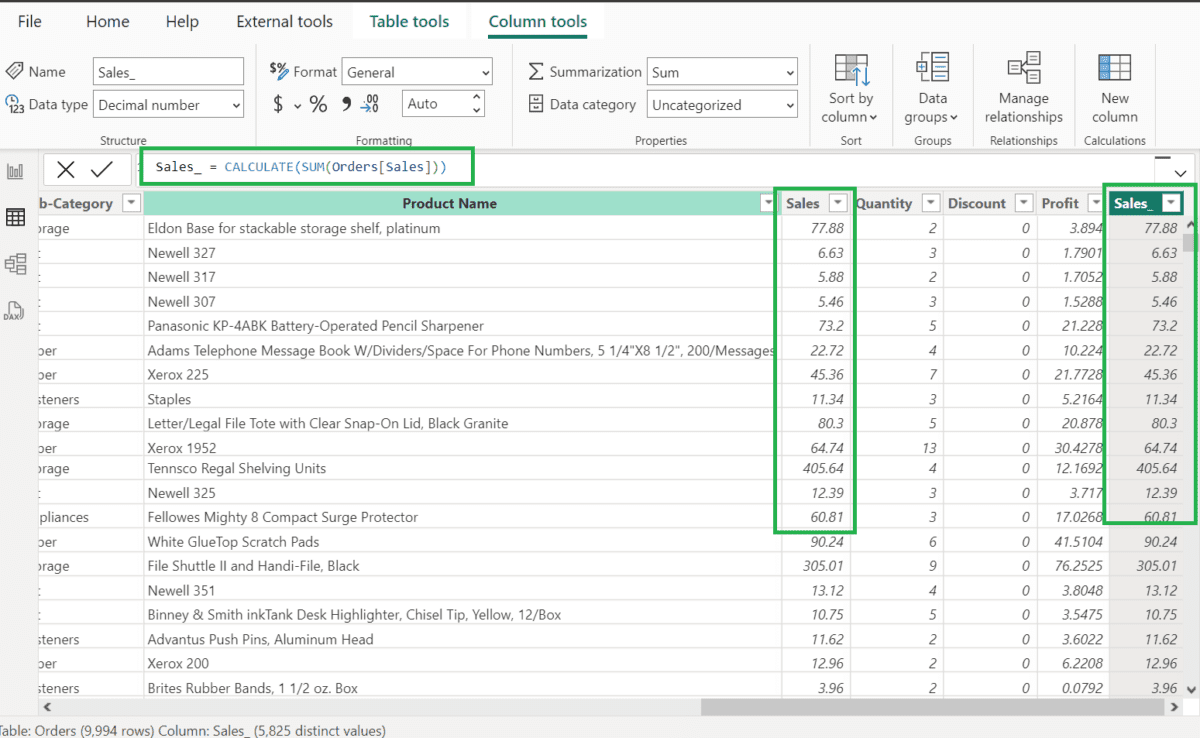The width and height of the screenshot is (1200, 738).
Task: Switch to the Table tools tab
Action: coord(409,21)
